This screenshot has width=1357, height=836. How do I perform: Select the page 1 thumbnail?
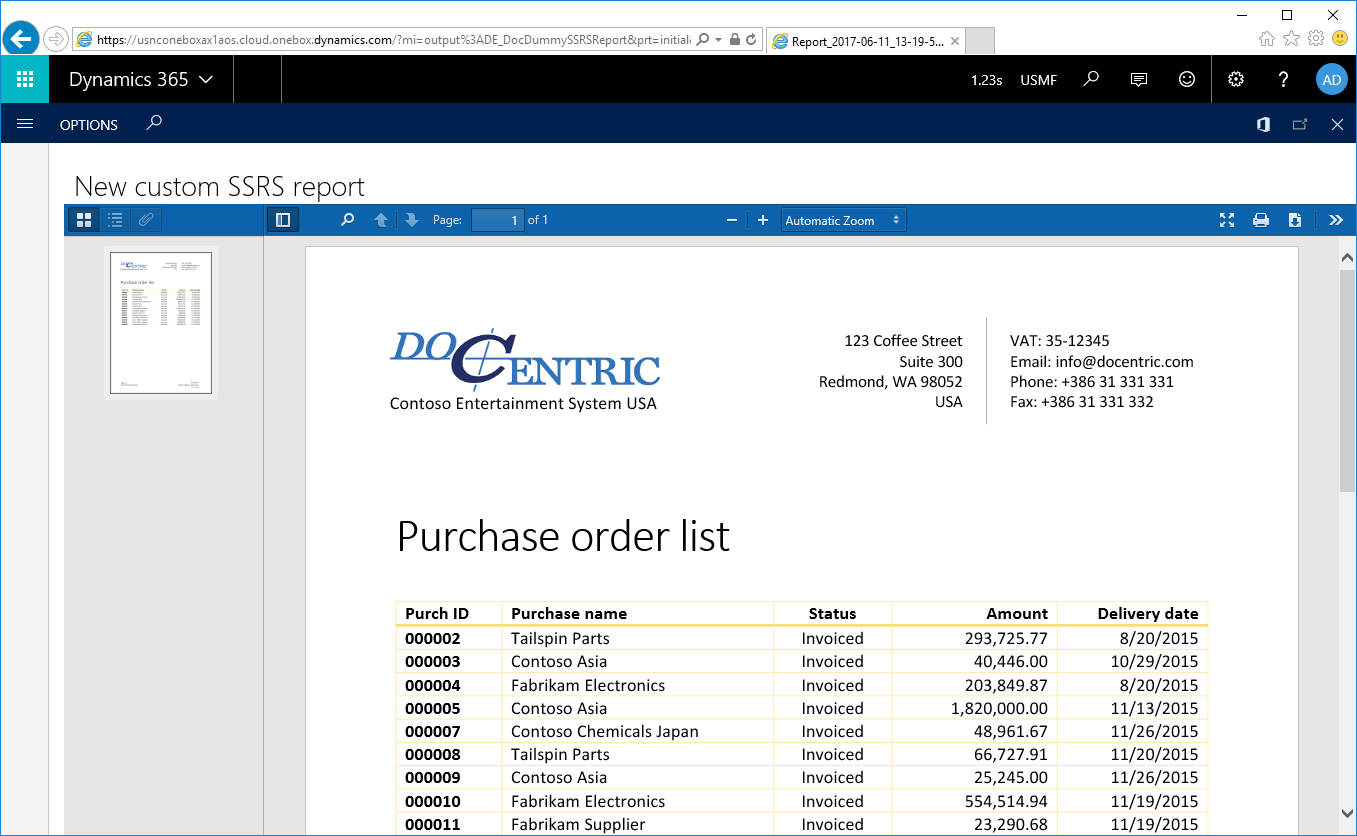(x=161, y=322)
